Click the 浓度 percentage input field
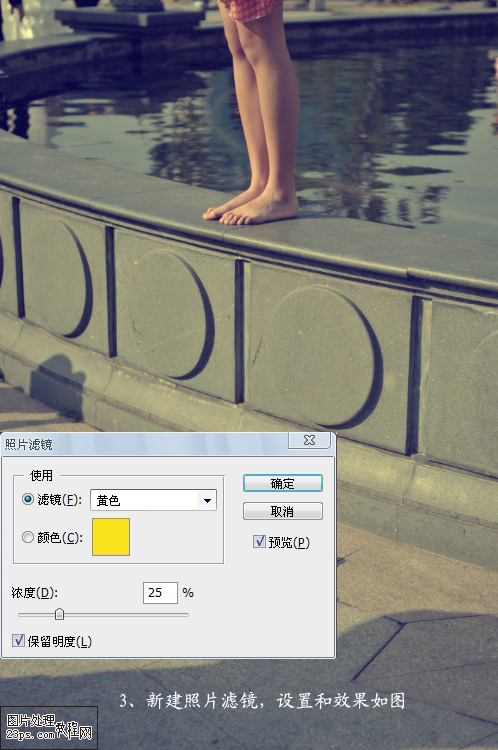 click(160, 593)
